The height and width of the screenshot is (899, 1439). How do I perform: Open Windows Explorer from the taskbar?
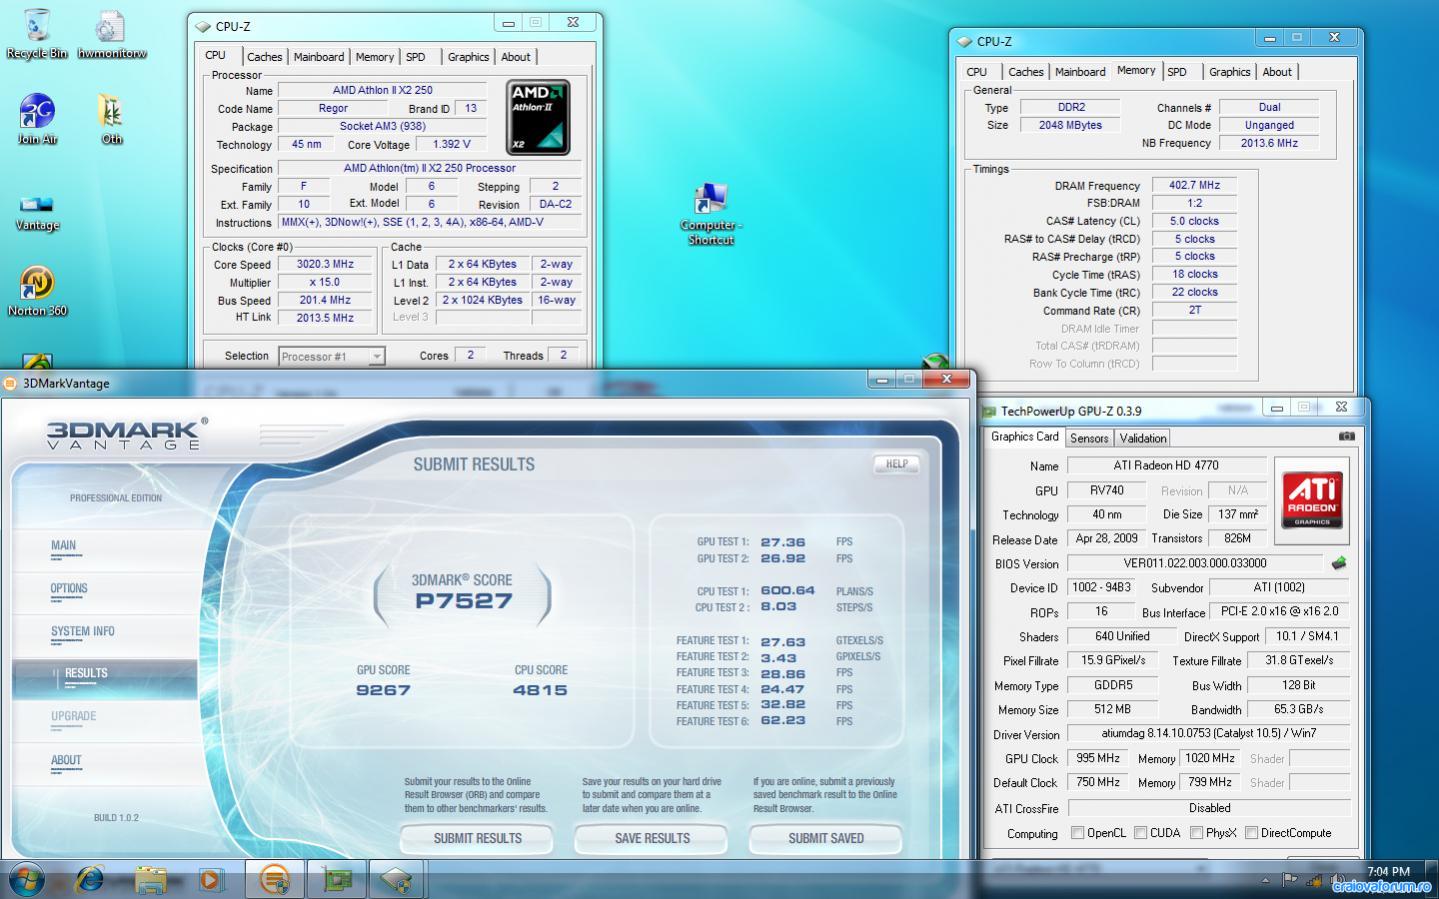coord(151,880)
